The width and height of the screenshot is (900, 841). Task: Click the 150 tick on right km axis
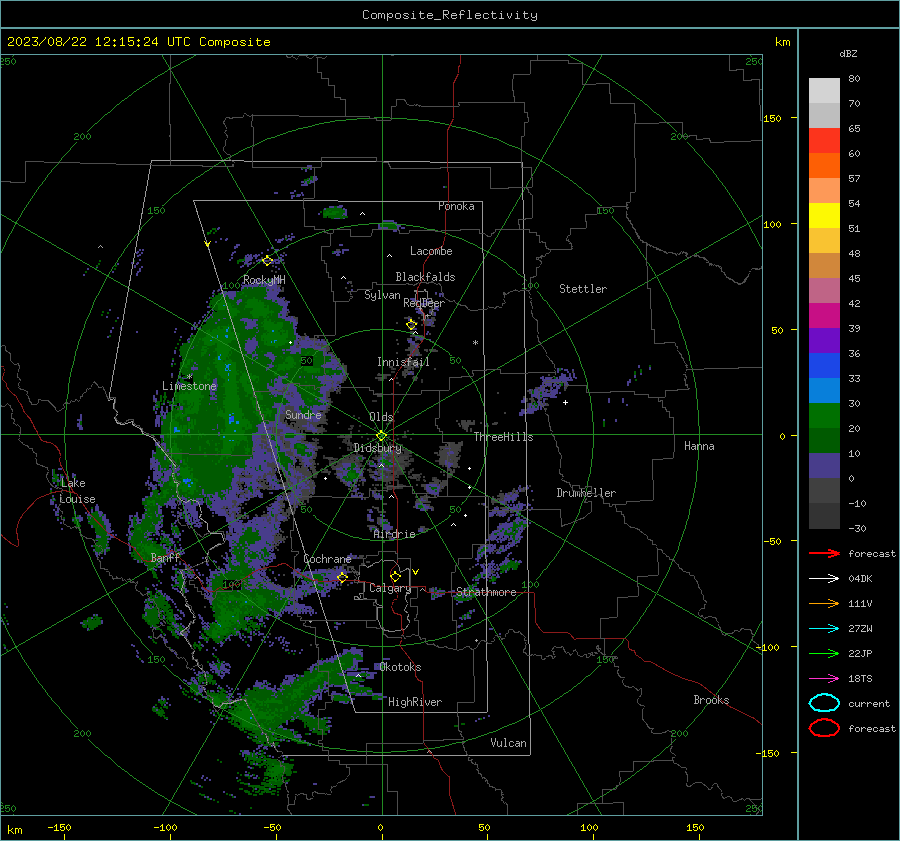click(773, 118)
